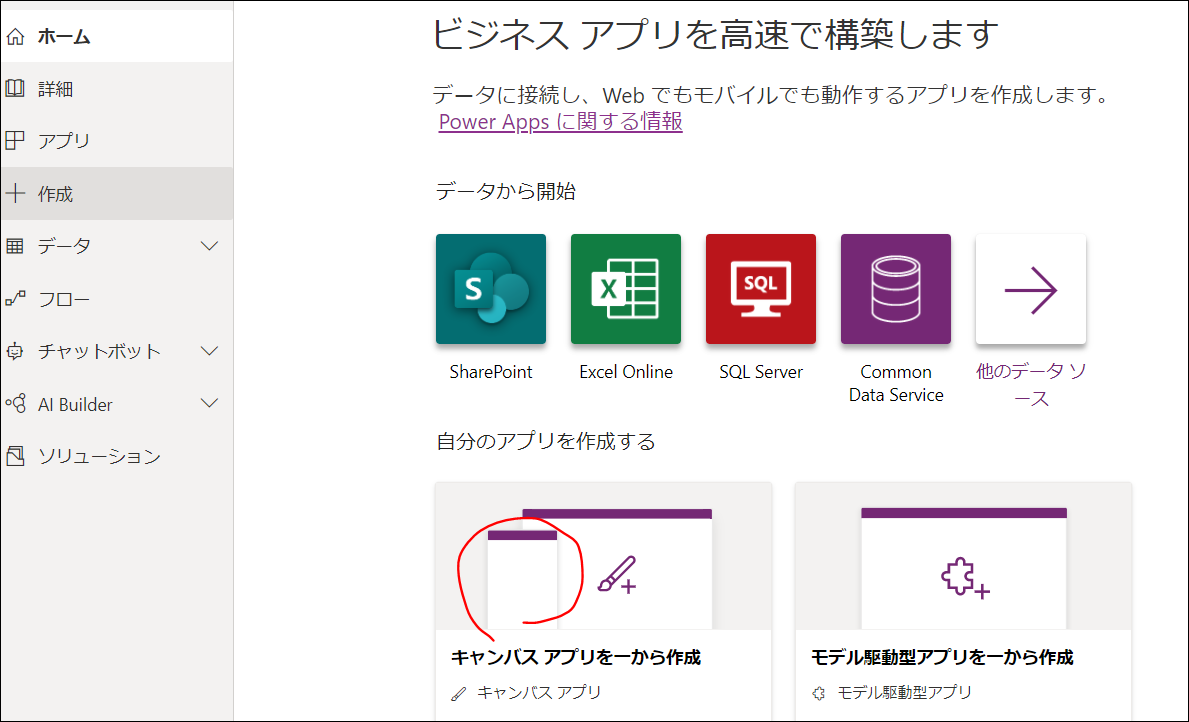Select the Excel Online tile
The image size is (1189, 722).
point(626,289)
